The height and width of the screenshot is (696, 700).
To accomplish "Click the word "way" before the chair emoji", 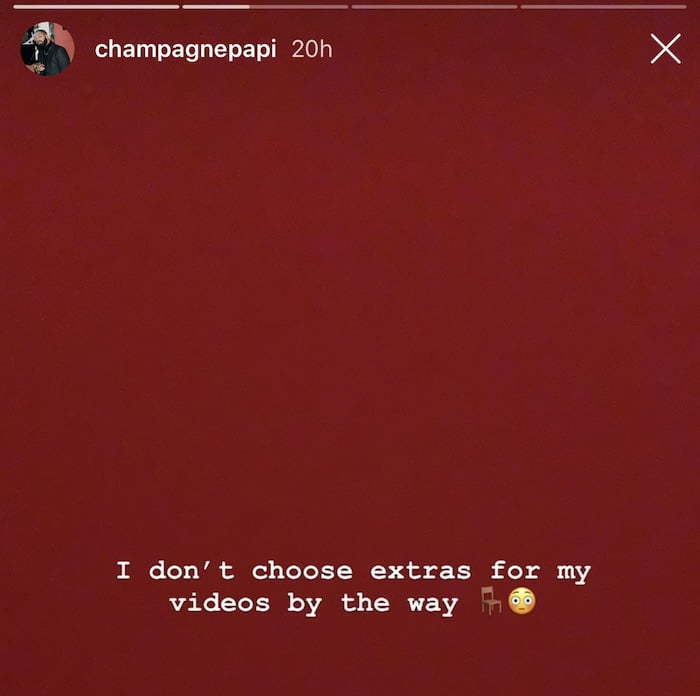I will (x=433, y=605).
